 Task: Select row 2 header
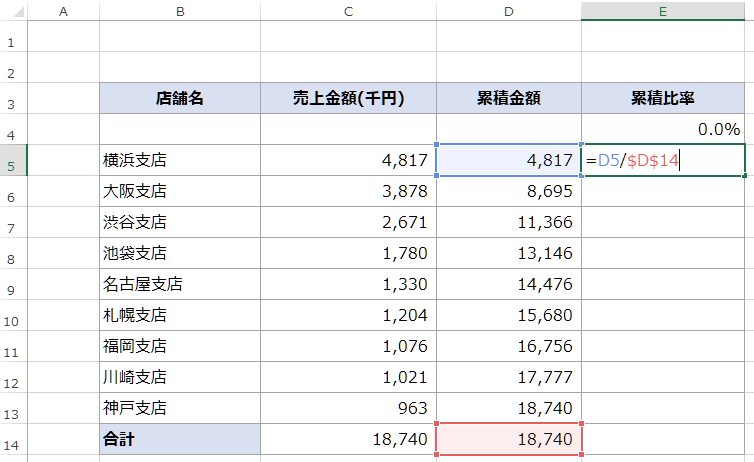point(13,67)
